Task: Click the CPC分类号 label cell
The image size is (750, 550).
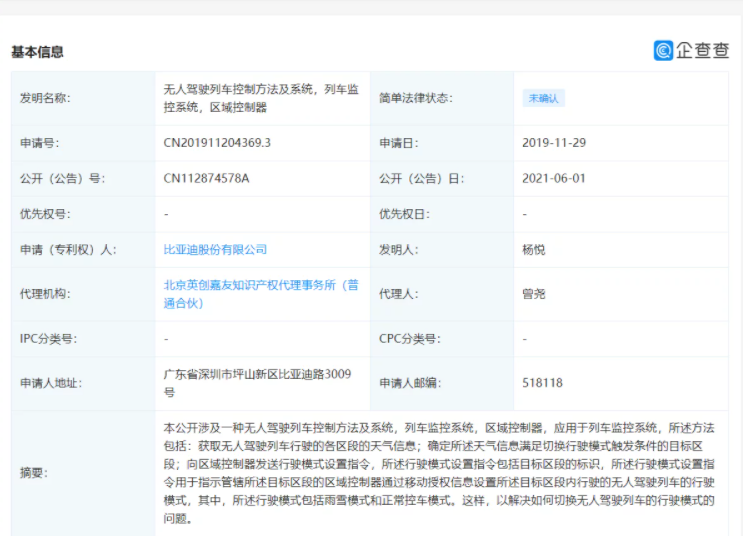Action: (410, 339)
